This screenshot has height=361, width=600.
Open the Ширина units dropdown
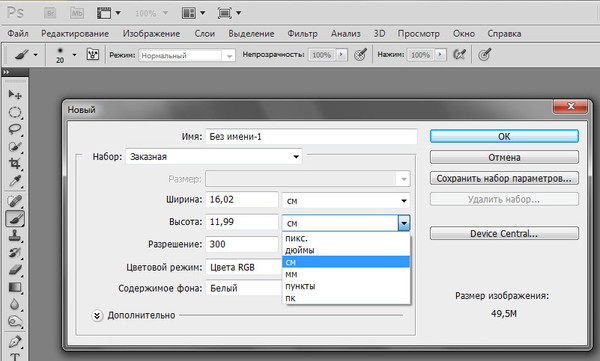tap(346, 201)
